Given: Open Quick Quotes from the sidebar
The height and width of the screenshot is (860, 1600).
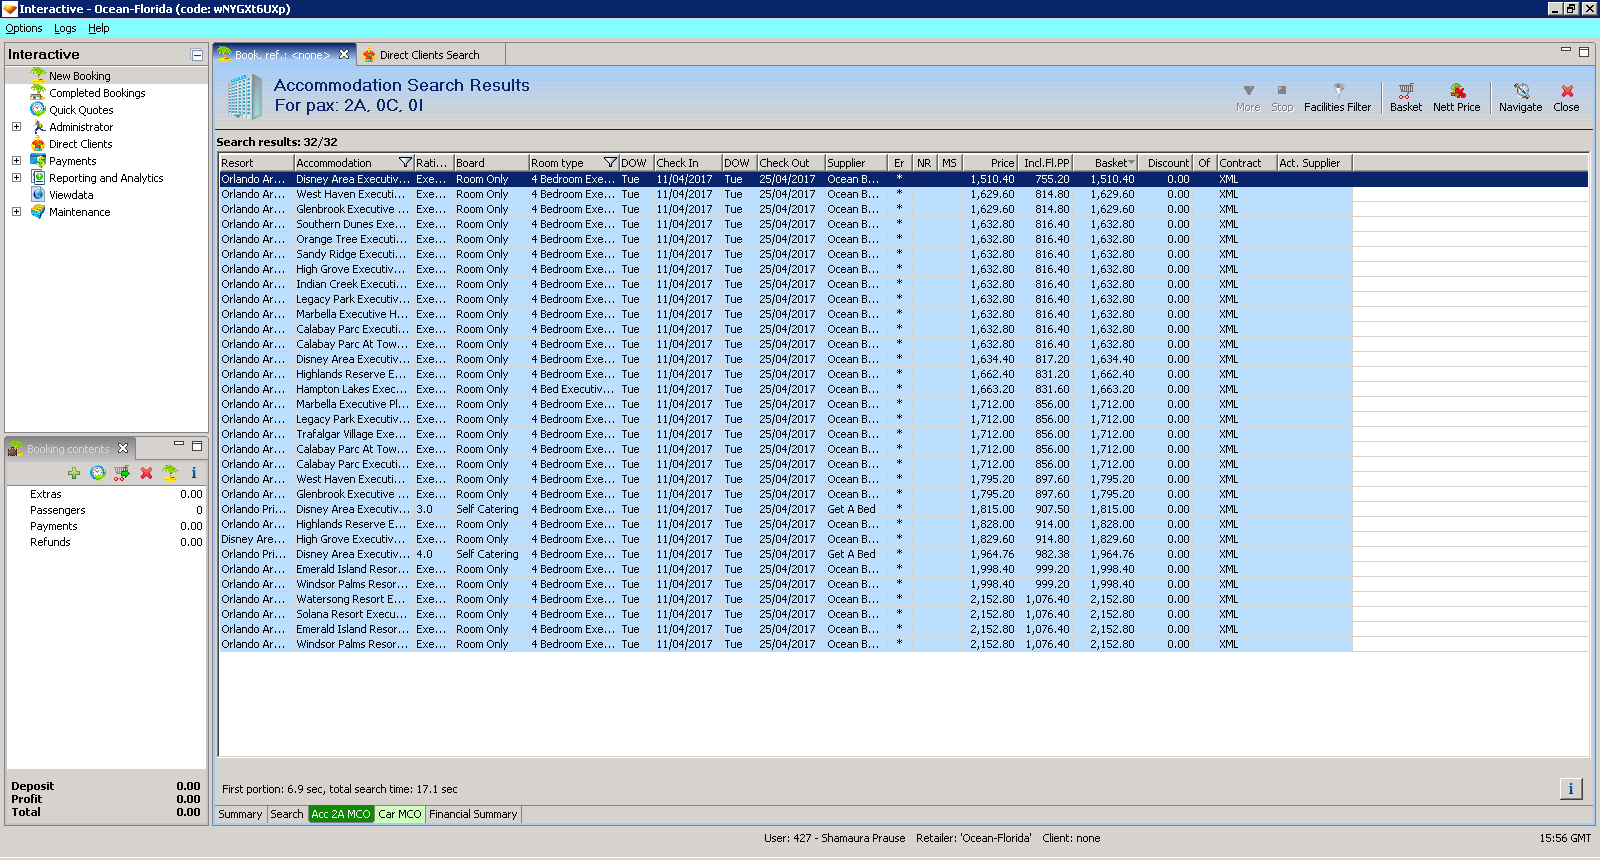Looking at the screenshot, I should [81, 110].
